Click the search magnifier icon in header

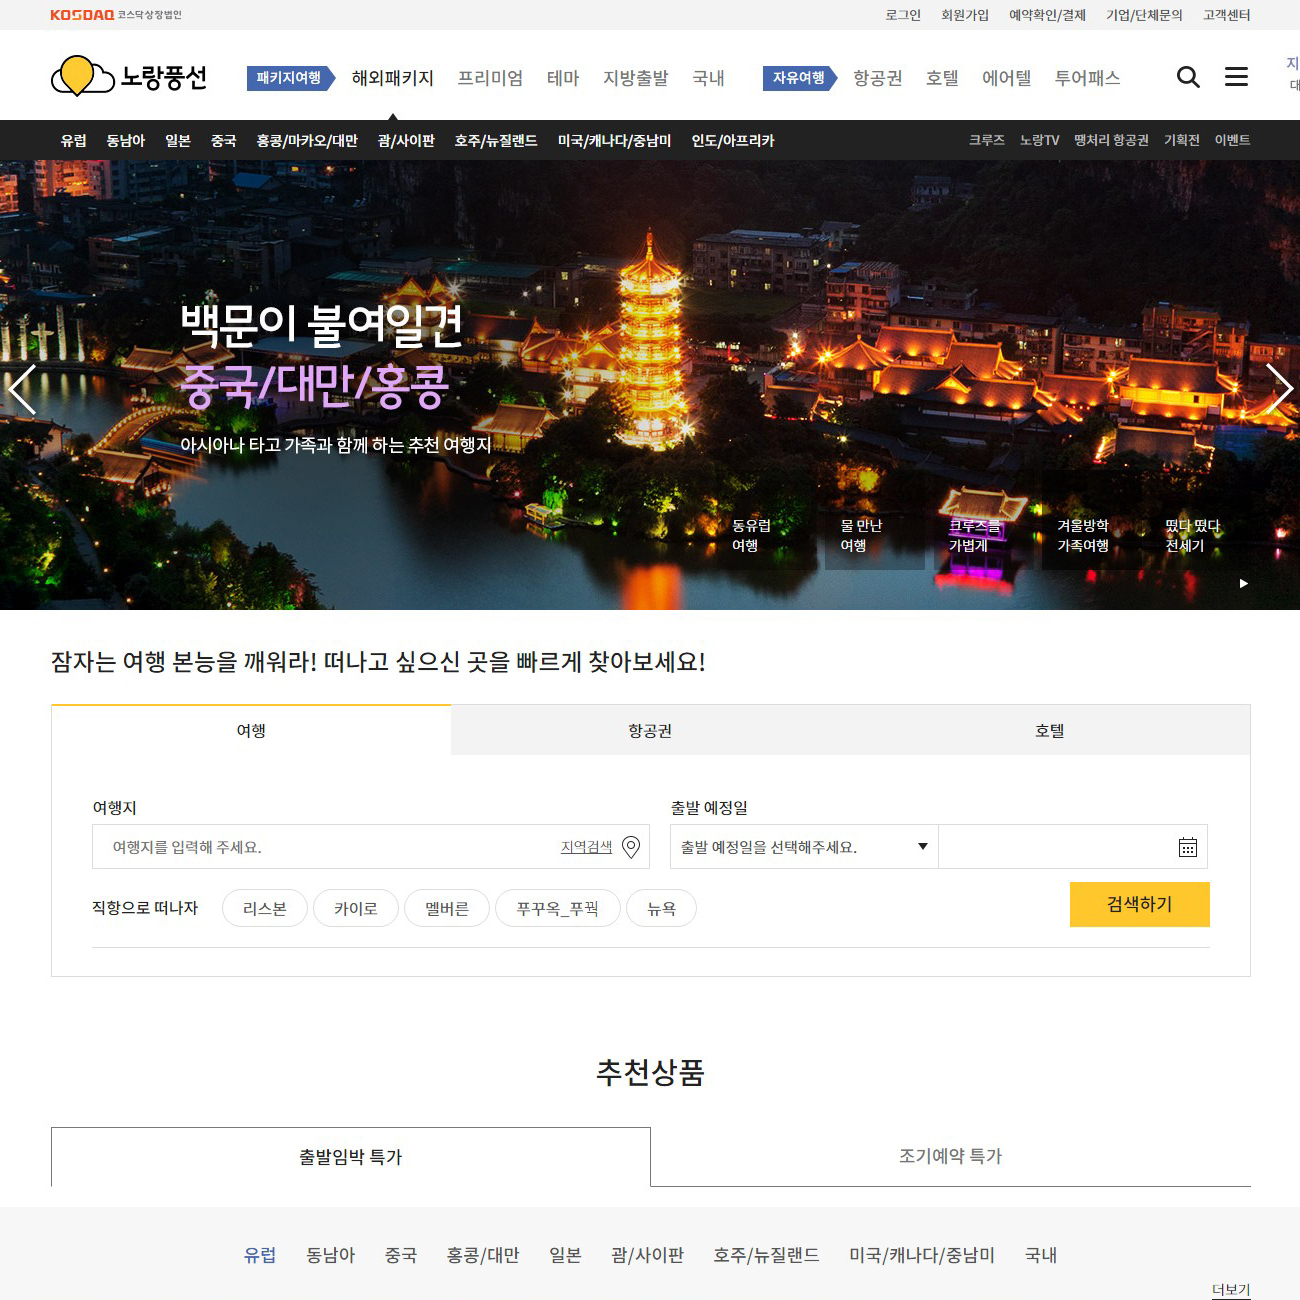pos(1187,77)
